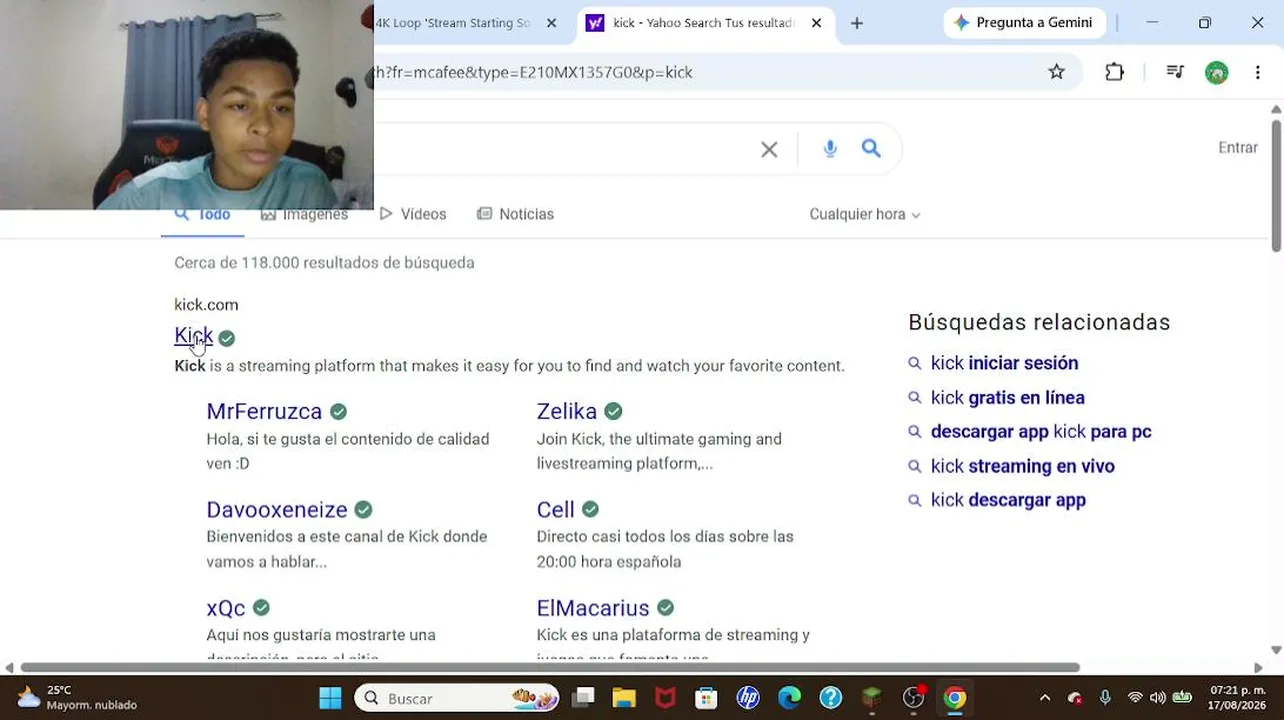Start voice search with the microphone icon
This screenshot has width=1284, height=720.
[x=830, y=149]
